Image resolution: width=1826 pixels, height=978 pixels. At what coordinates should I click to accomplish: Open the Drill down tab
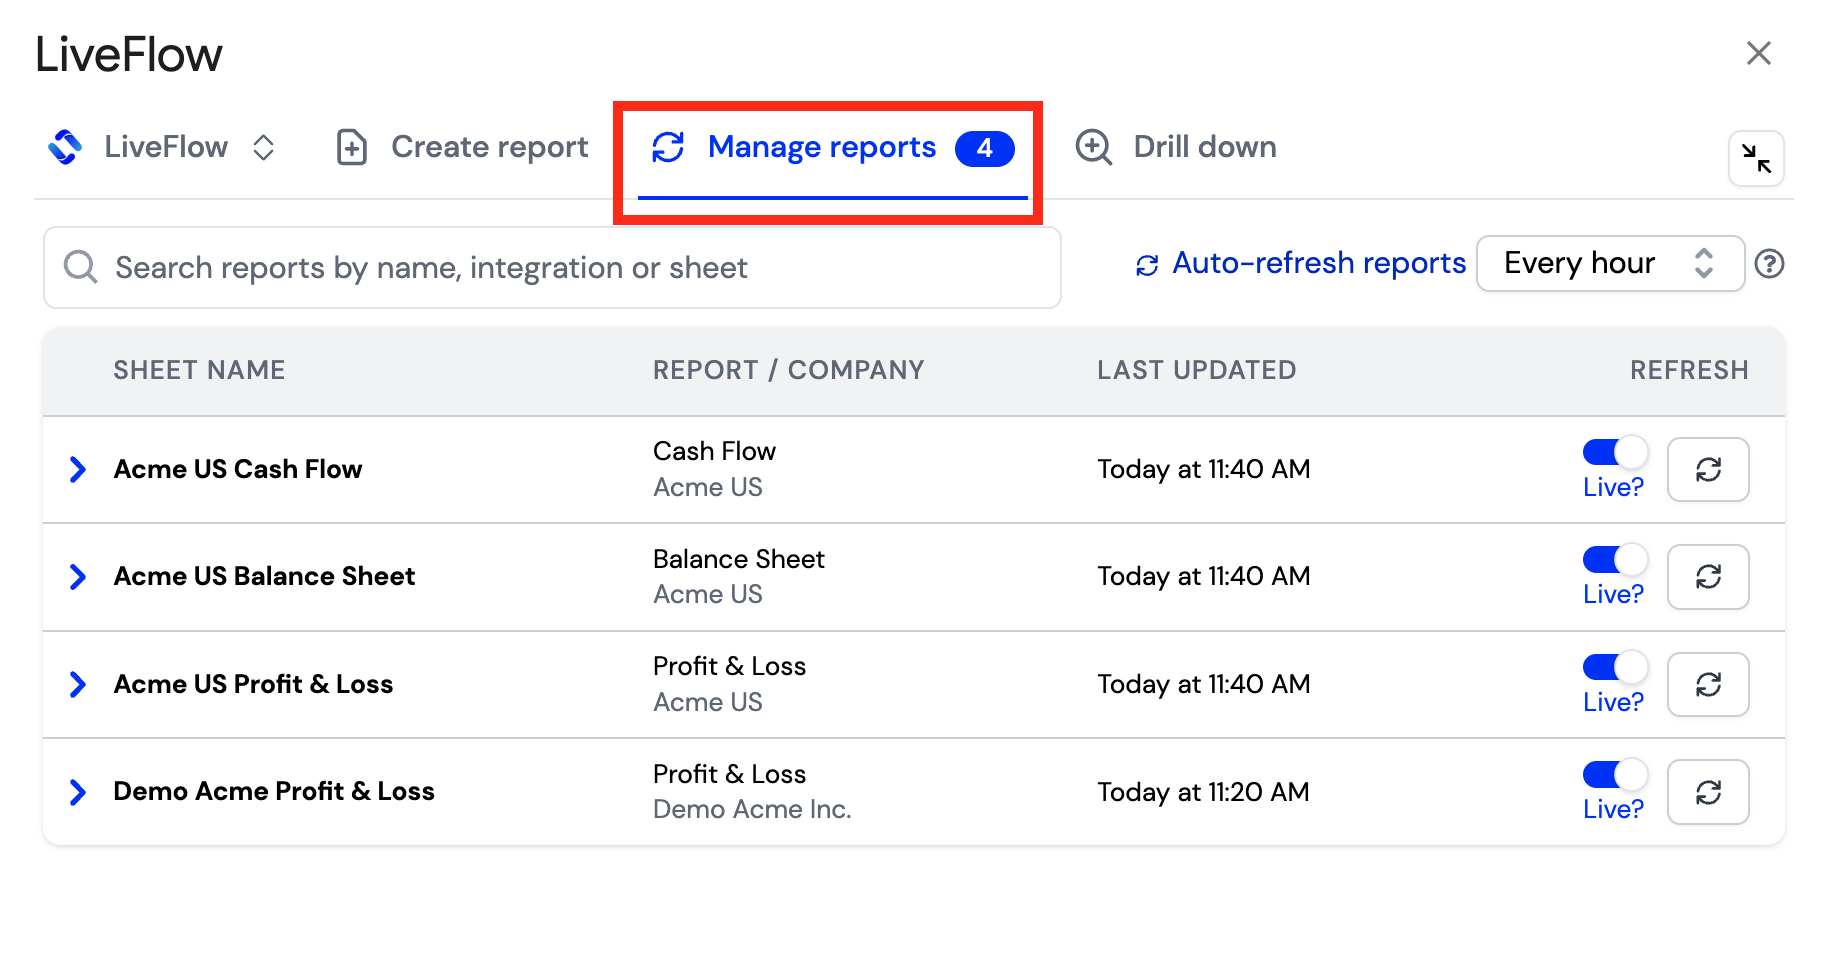(1176, 147)
